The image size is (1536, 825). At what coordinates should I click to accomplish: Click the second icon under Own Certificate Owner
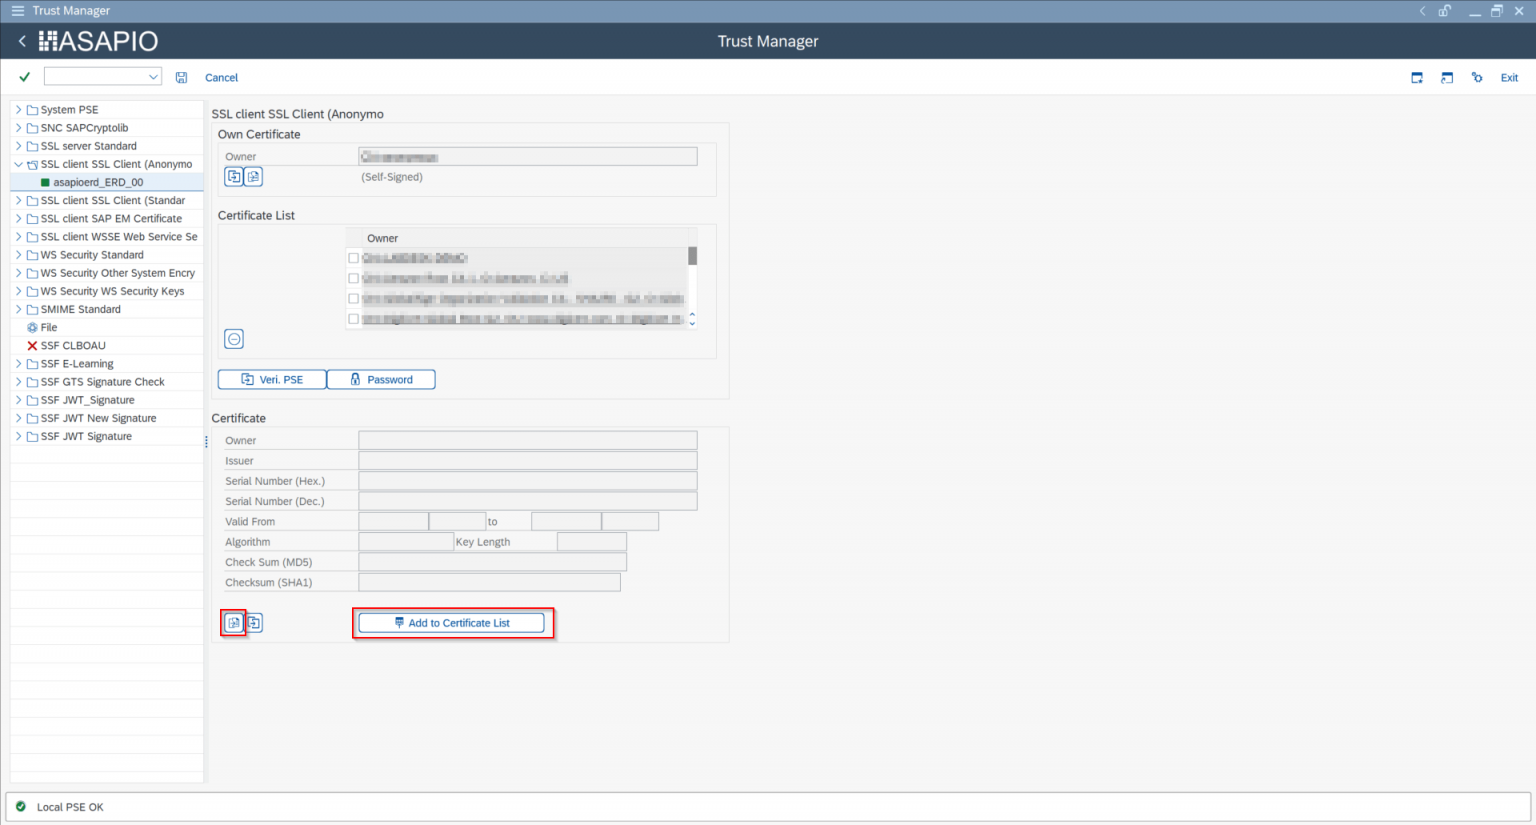click(x=254, y=177)
